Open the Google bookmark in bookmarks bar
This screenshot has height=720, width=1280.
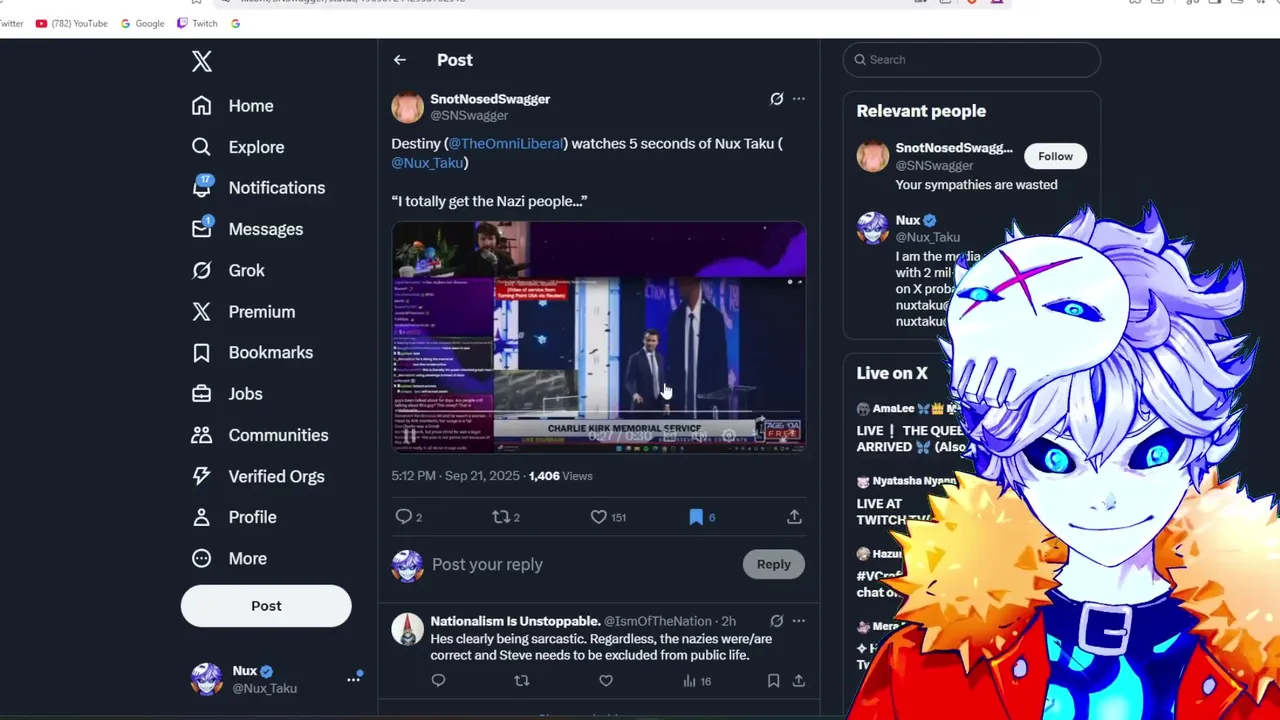point(142,23)
